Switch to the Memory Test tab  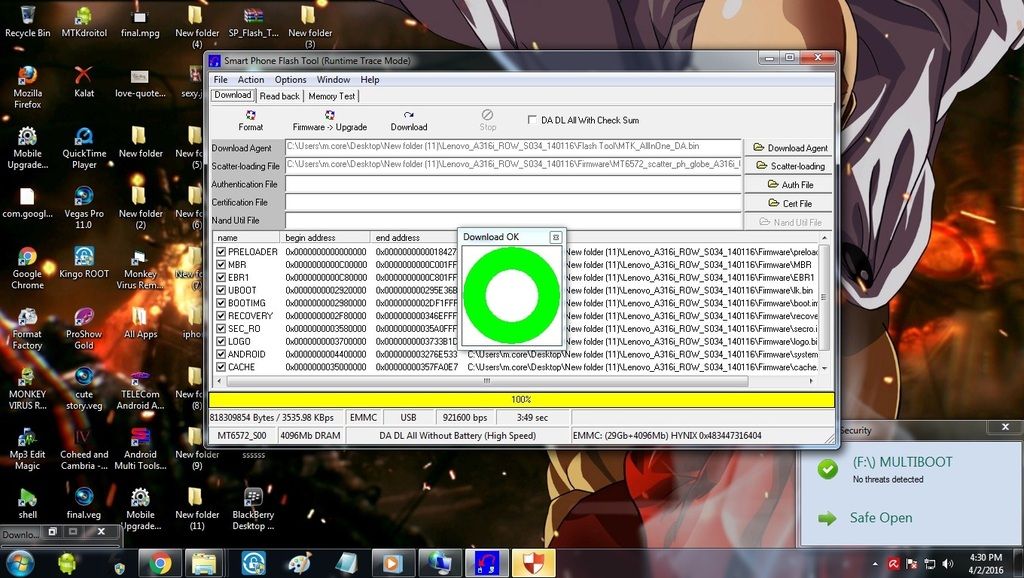(x=331, y=96)
